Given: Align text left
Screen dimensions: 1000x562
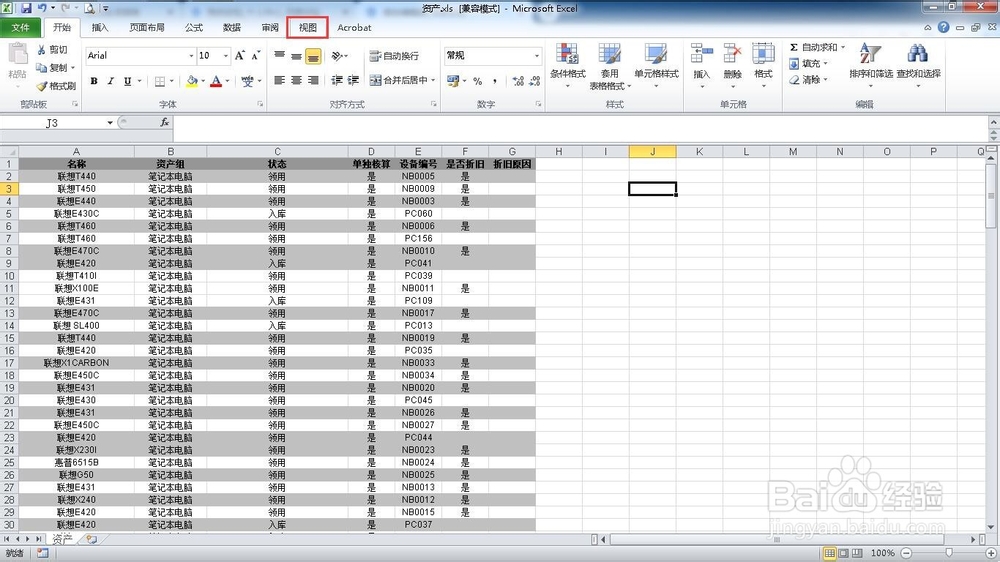Looking at the screenshot, I should click(279, 80).
